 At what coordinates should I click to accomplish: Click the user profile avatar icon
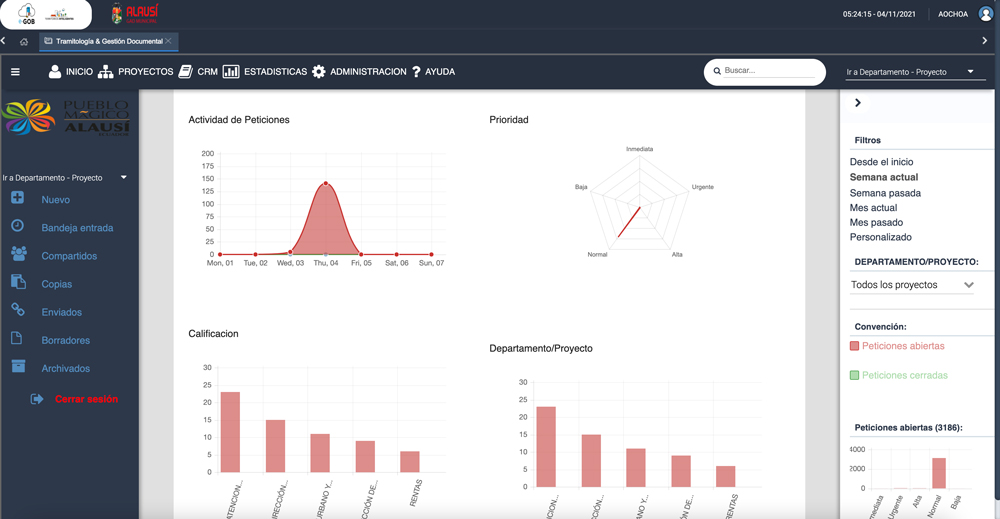(x=986, y=14)
